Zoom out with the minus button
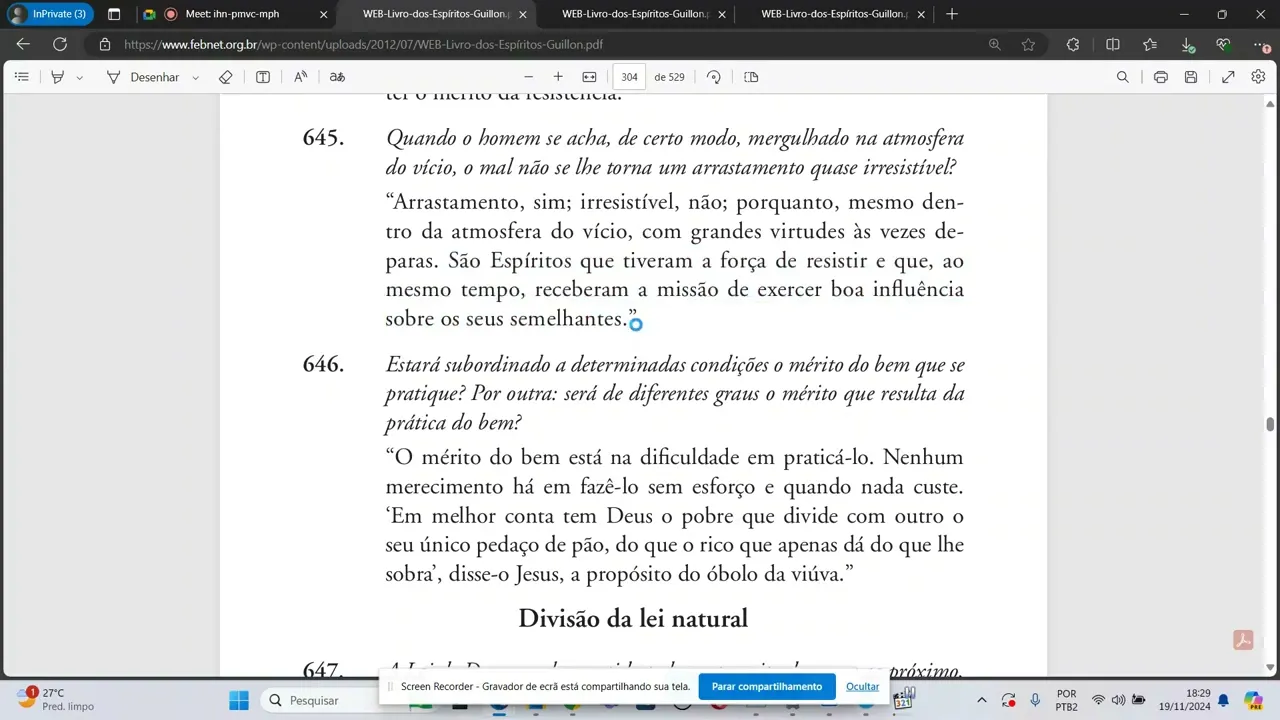 tap(529, 77)
